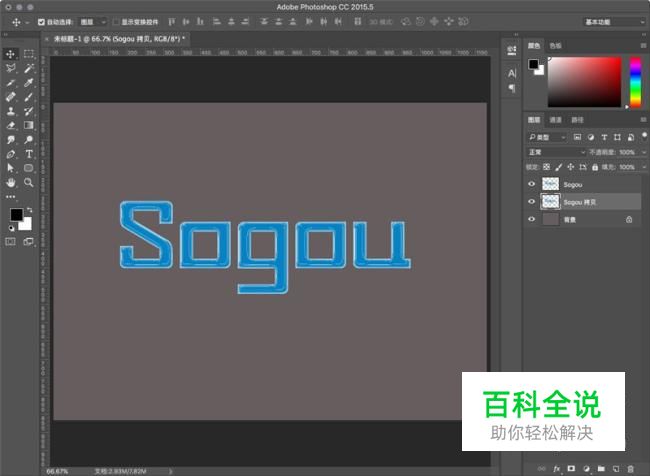The width and height of the screenshot is (650, 476).
Task: Toggle the Auto-Select checkbox
Action: click(41, 22)
